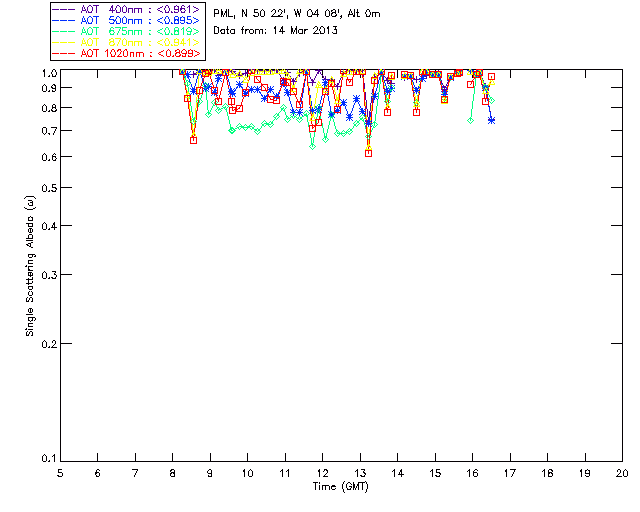Viewport: 640px width, 512px height.
Task: Click y-axis tick label 0.5
Action: coord(49,188)
